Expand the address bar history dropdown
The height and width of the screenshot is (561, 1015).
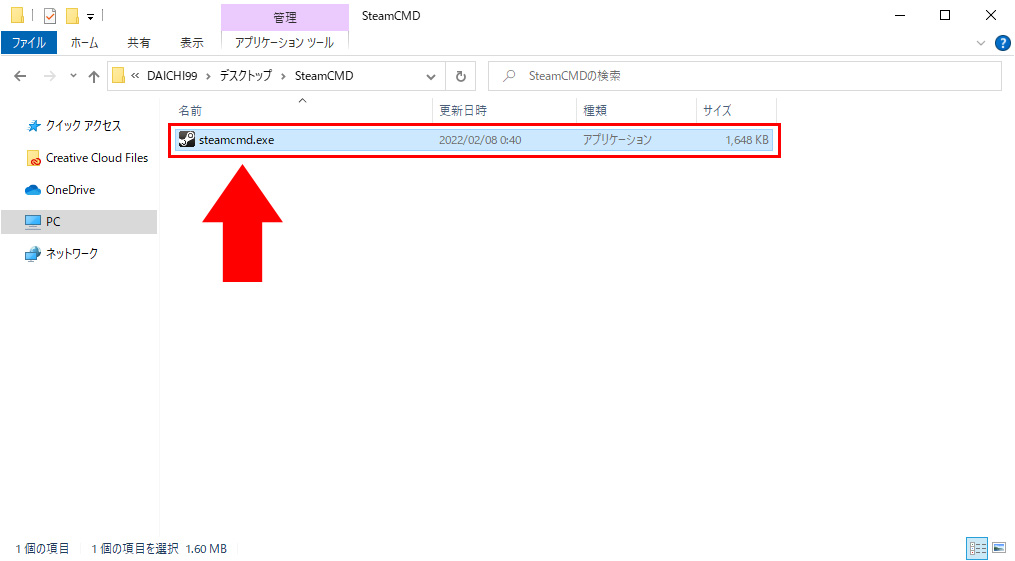430,76
